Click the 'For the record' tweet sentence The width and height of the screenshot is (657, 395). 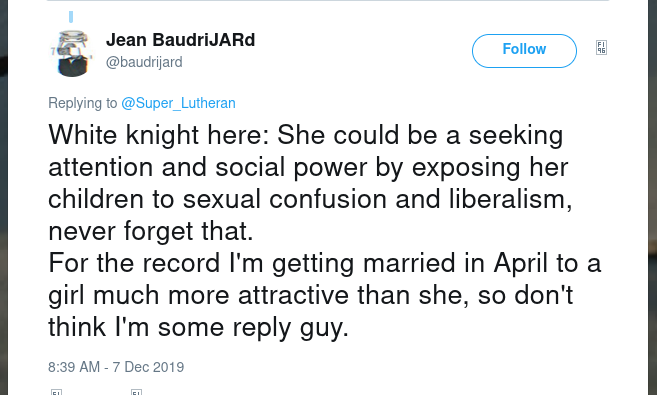click(x=325, y=263)
